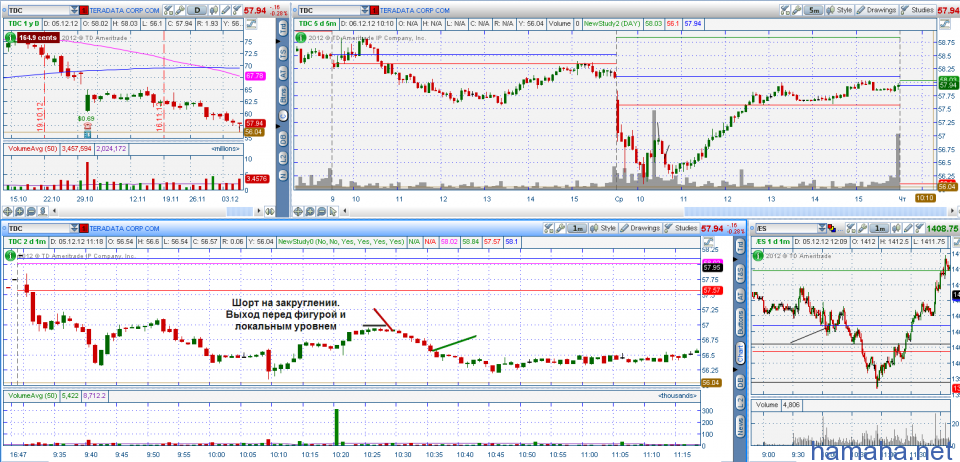
Task: Click pan crosshair icon below 5-minute chart
Action: 298,211
